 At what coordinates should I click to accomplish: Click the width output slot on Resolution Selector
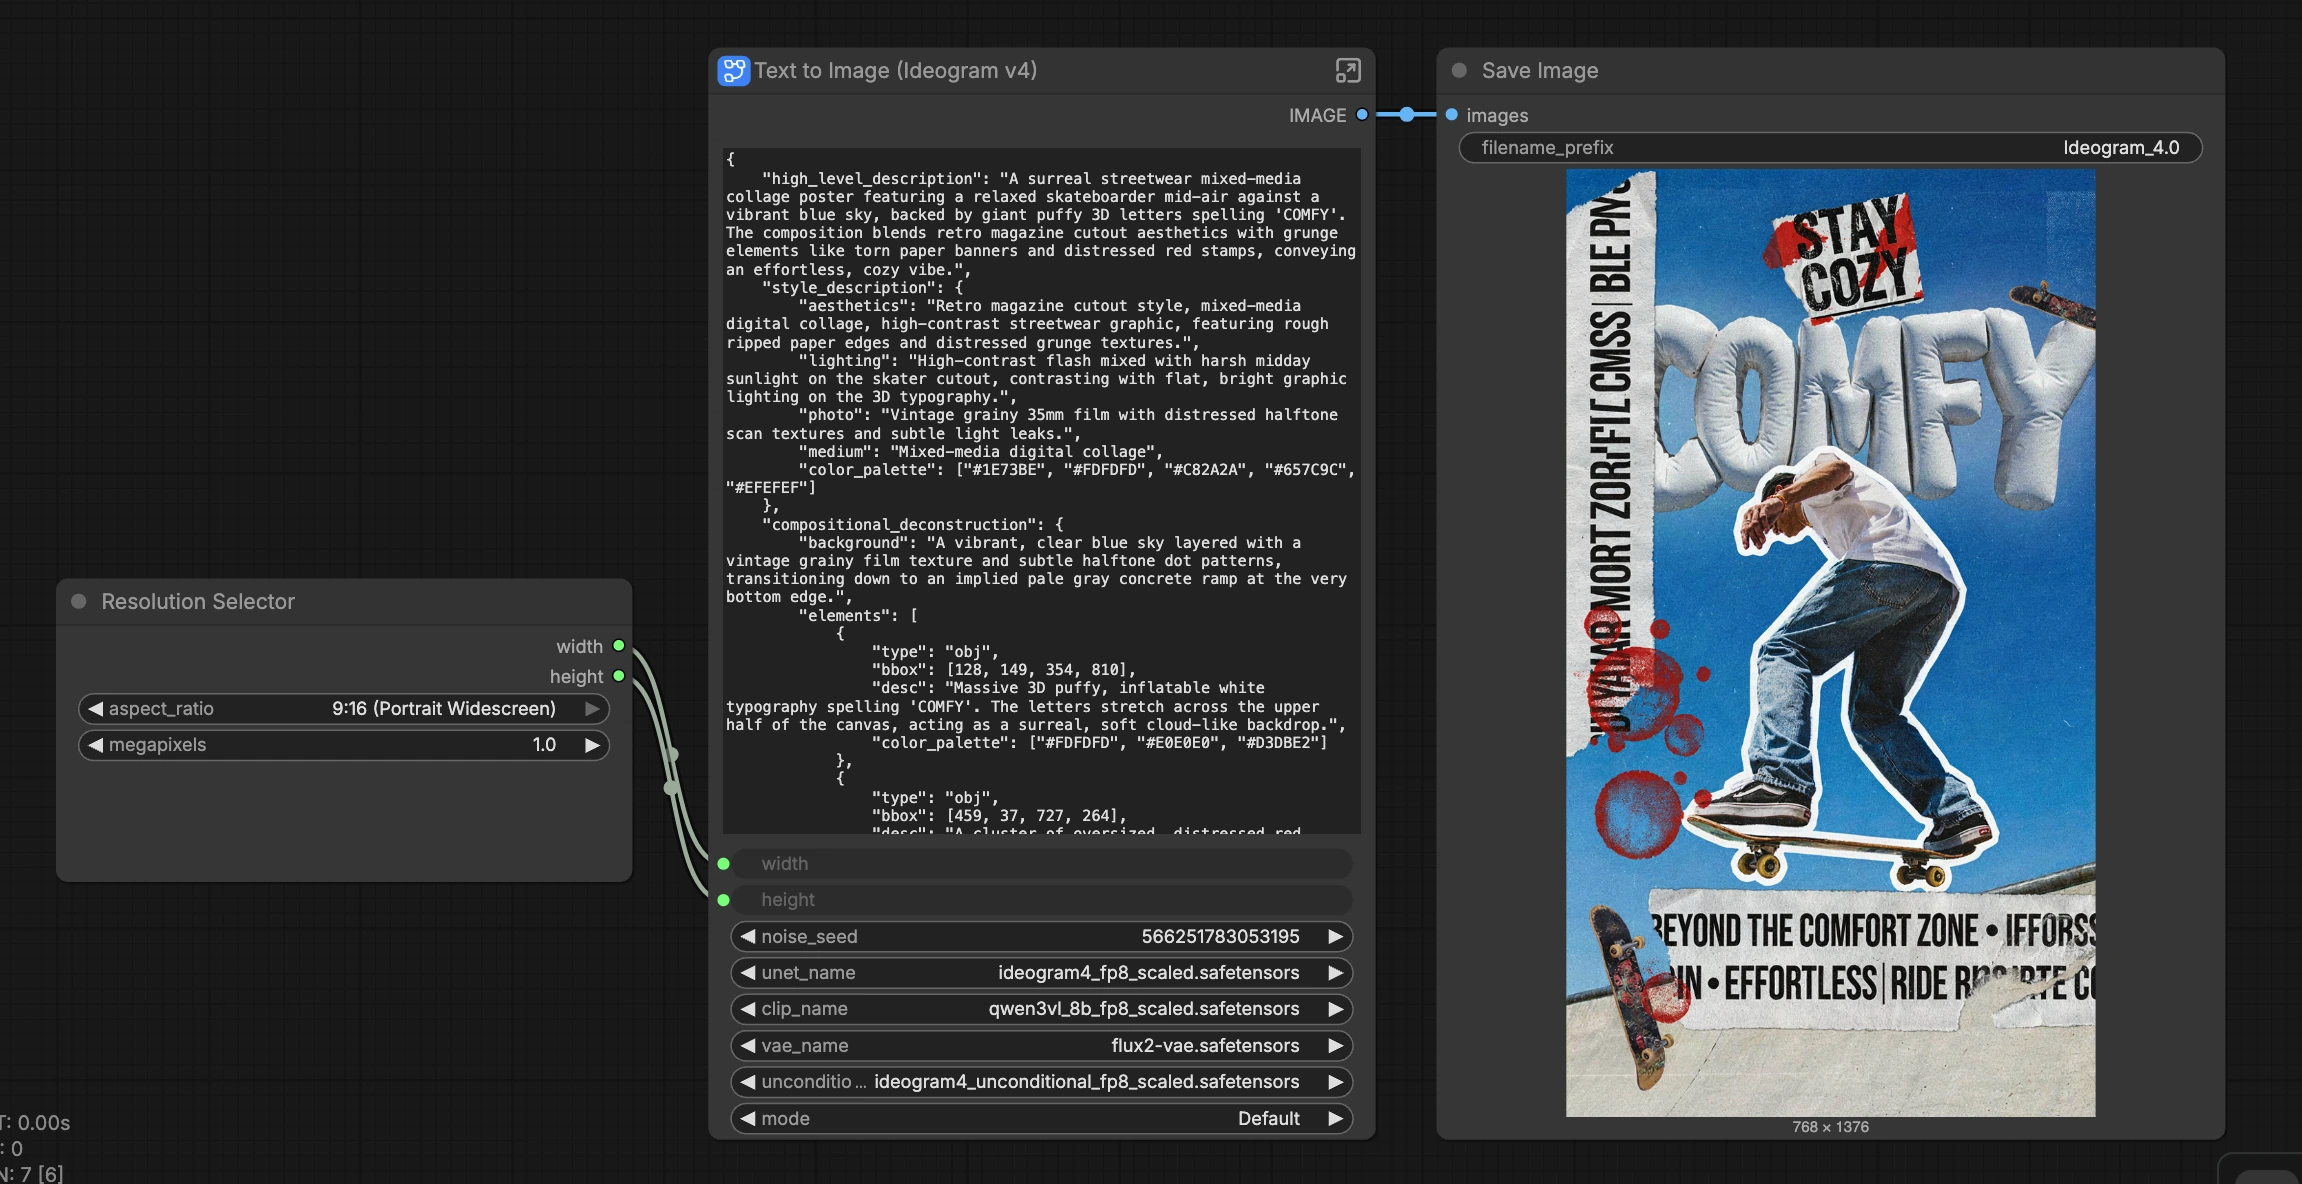pos(619,646)
